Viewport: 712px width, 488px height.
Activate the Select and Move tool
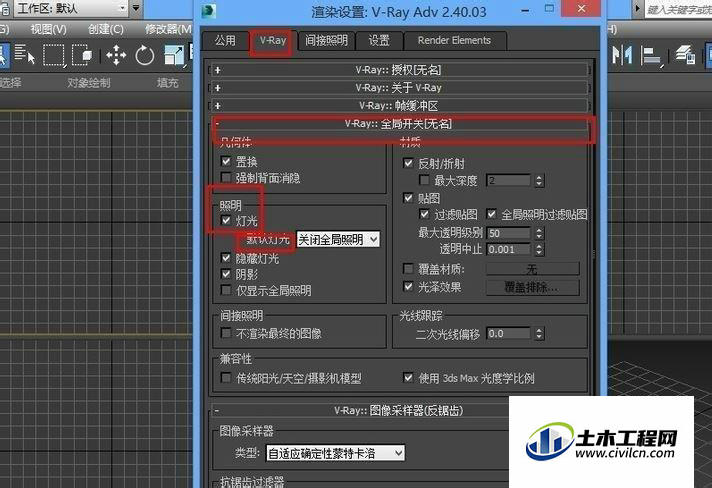click(116, 55)
